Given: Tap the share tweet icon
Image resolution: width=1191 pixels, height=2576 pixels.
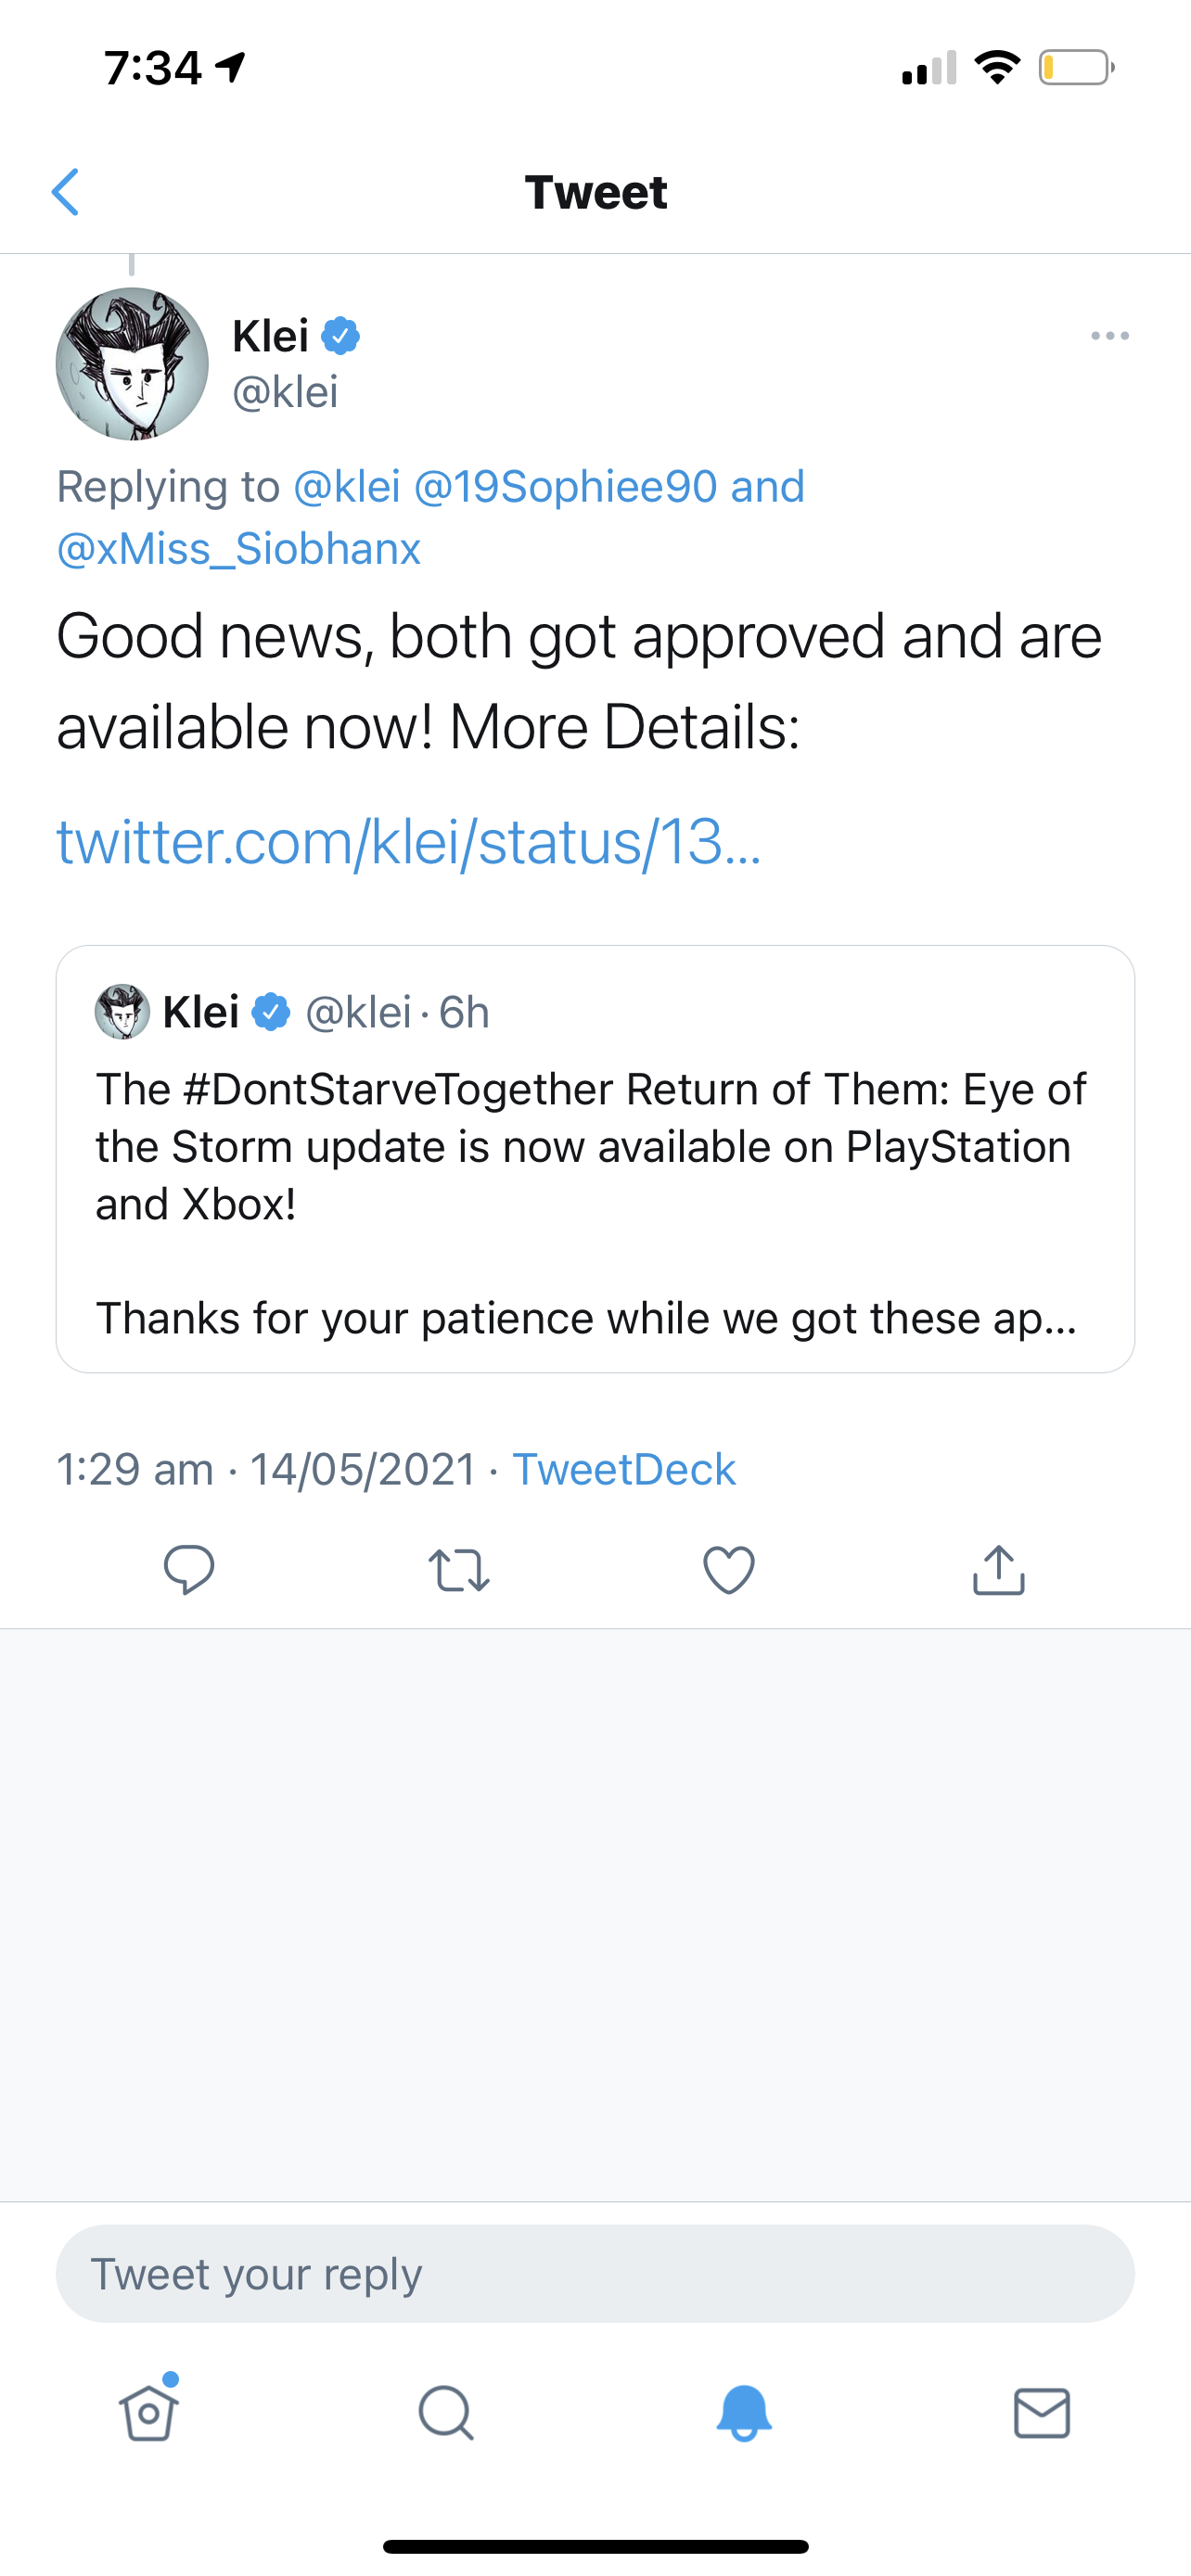Looking at the screenshot, I should tap(998, 1569).
